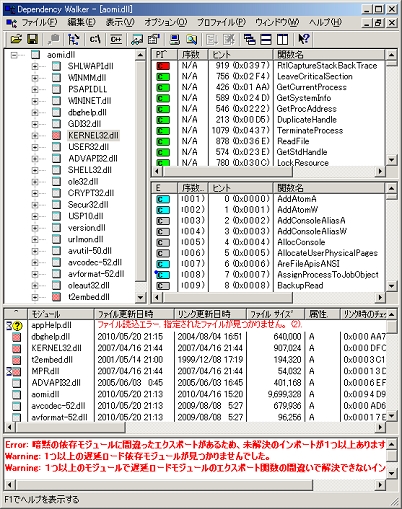This screenshot has width=402, height=509.
Task: Select USER32.dll in the module tree
Action: click(88, 147)
